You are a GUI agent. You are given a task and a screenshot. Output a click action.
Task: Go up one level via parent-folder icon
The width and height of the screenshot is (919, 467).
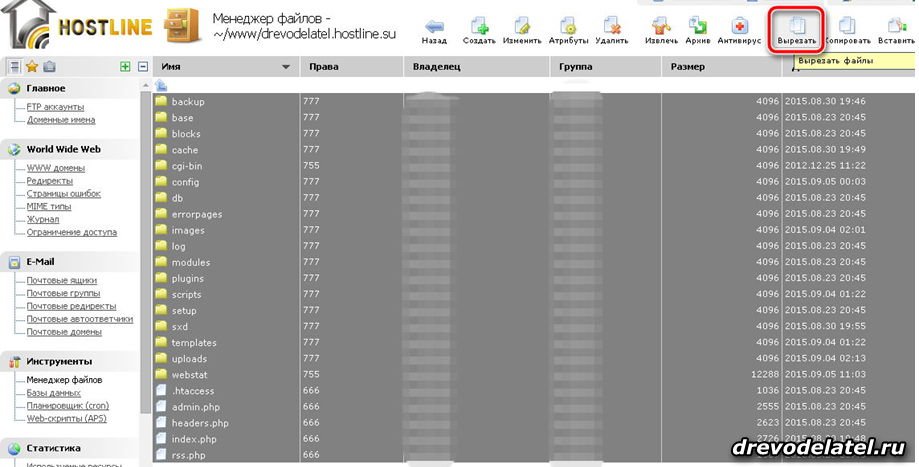(x=161, y=85)
